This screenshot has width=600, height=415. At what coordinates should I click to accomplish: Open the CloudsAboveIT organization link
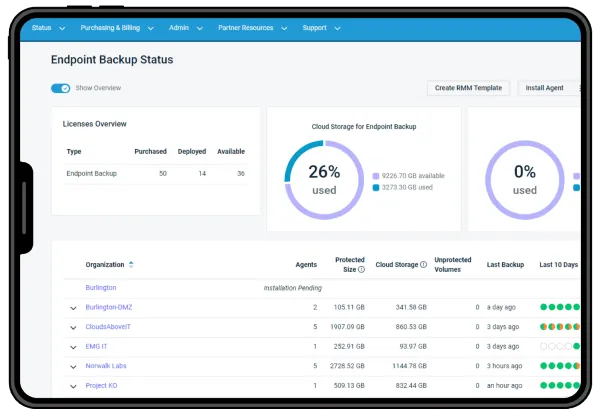[x=108, y=327]
